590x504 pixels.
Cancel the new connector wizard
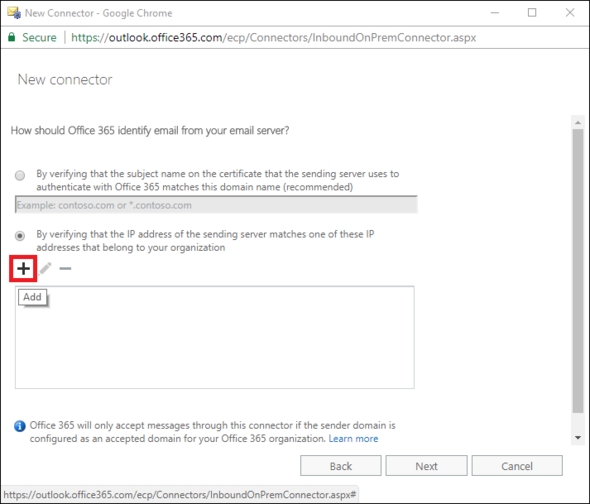[517, 466]
